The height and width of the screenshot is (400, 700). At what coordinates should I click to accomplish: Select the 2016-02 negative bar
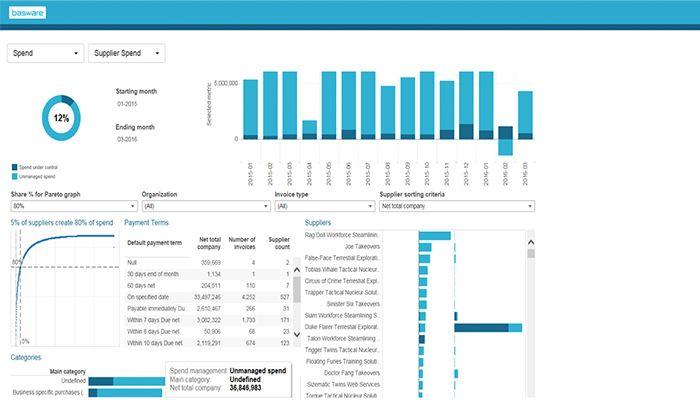click(505, 147)
